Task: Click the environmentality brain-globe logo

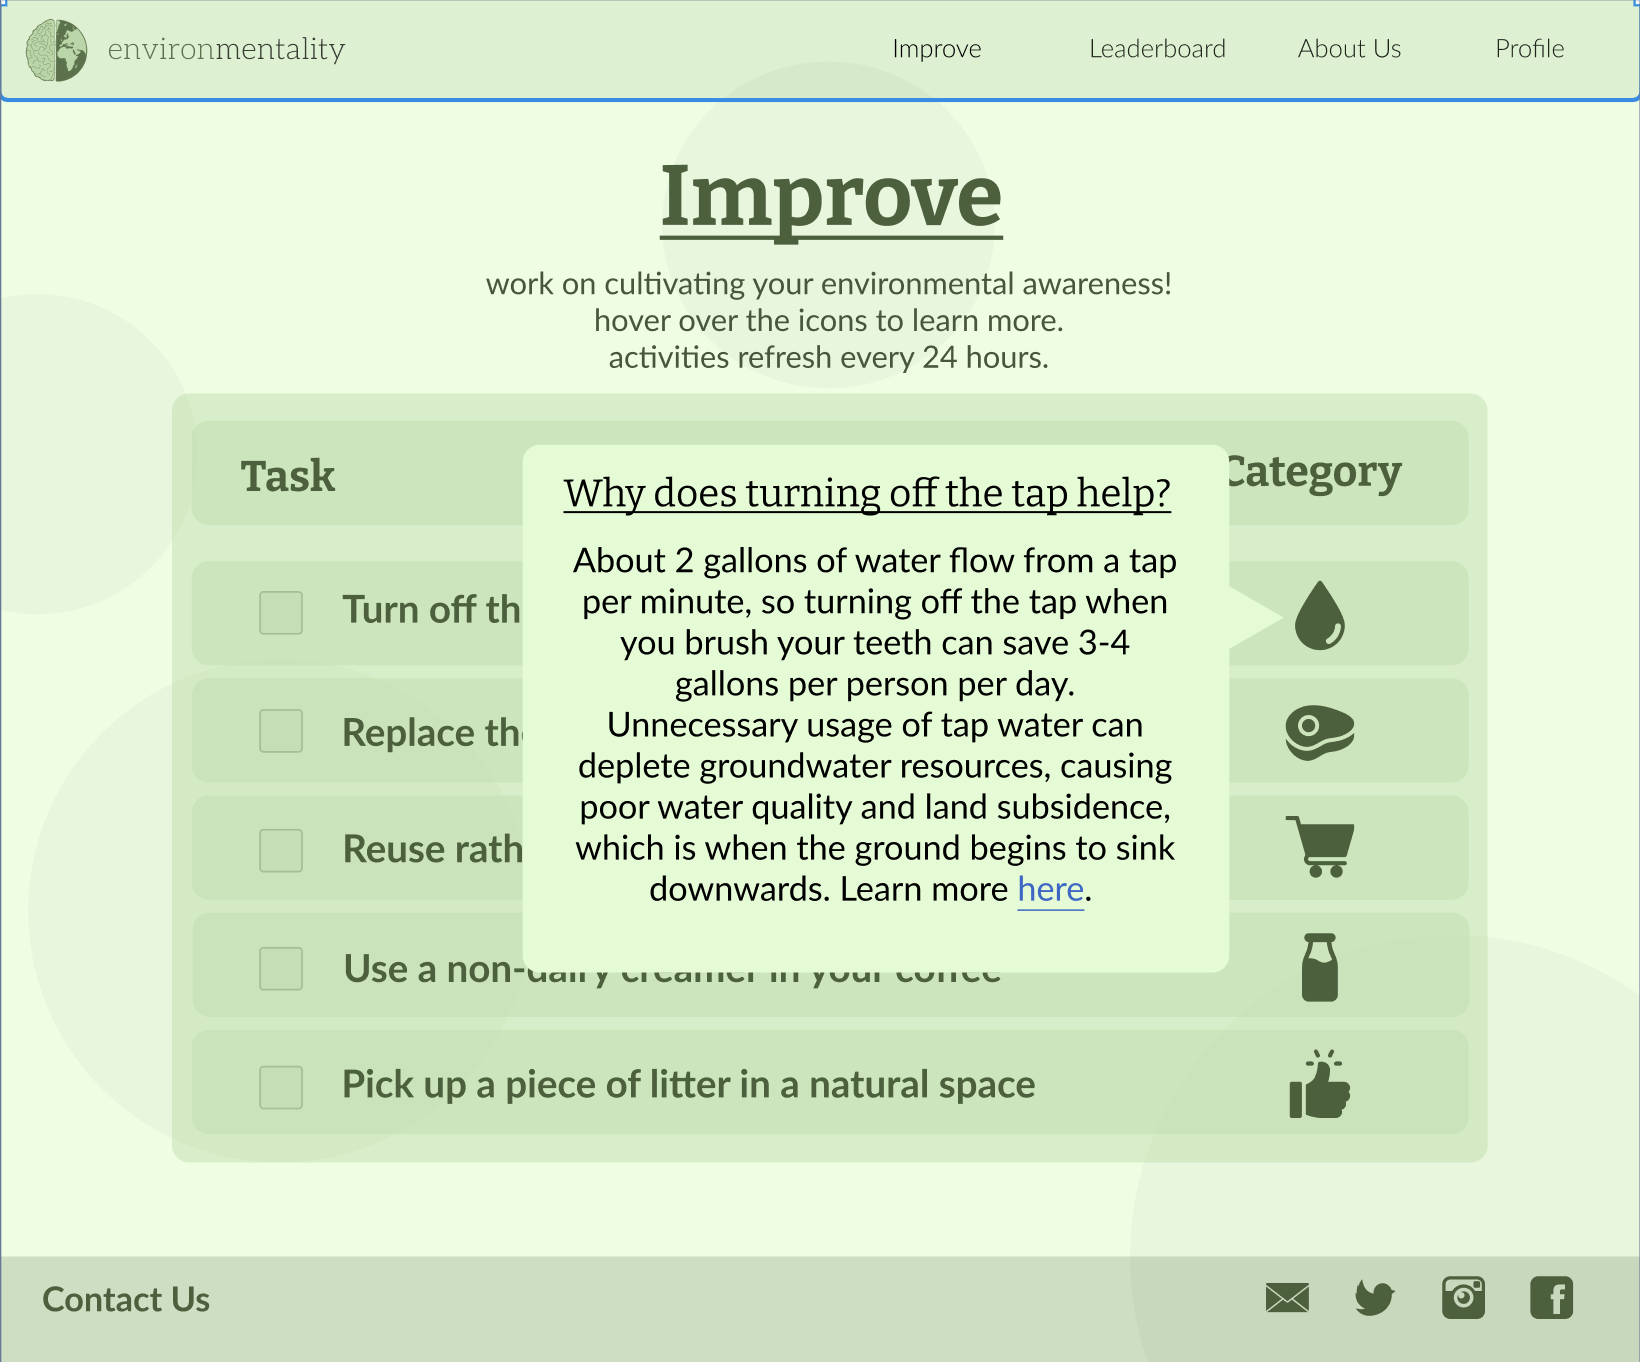Action: click(57, 50)
